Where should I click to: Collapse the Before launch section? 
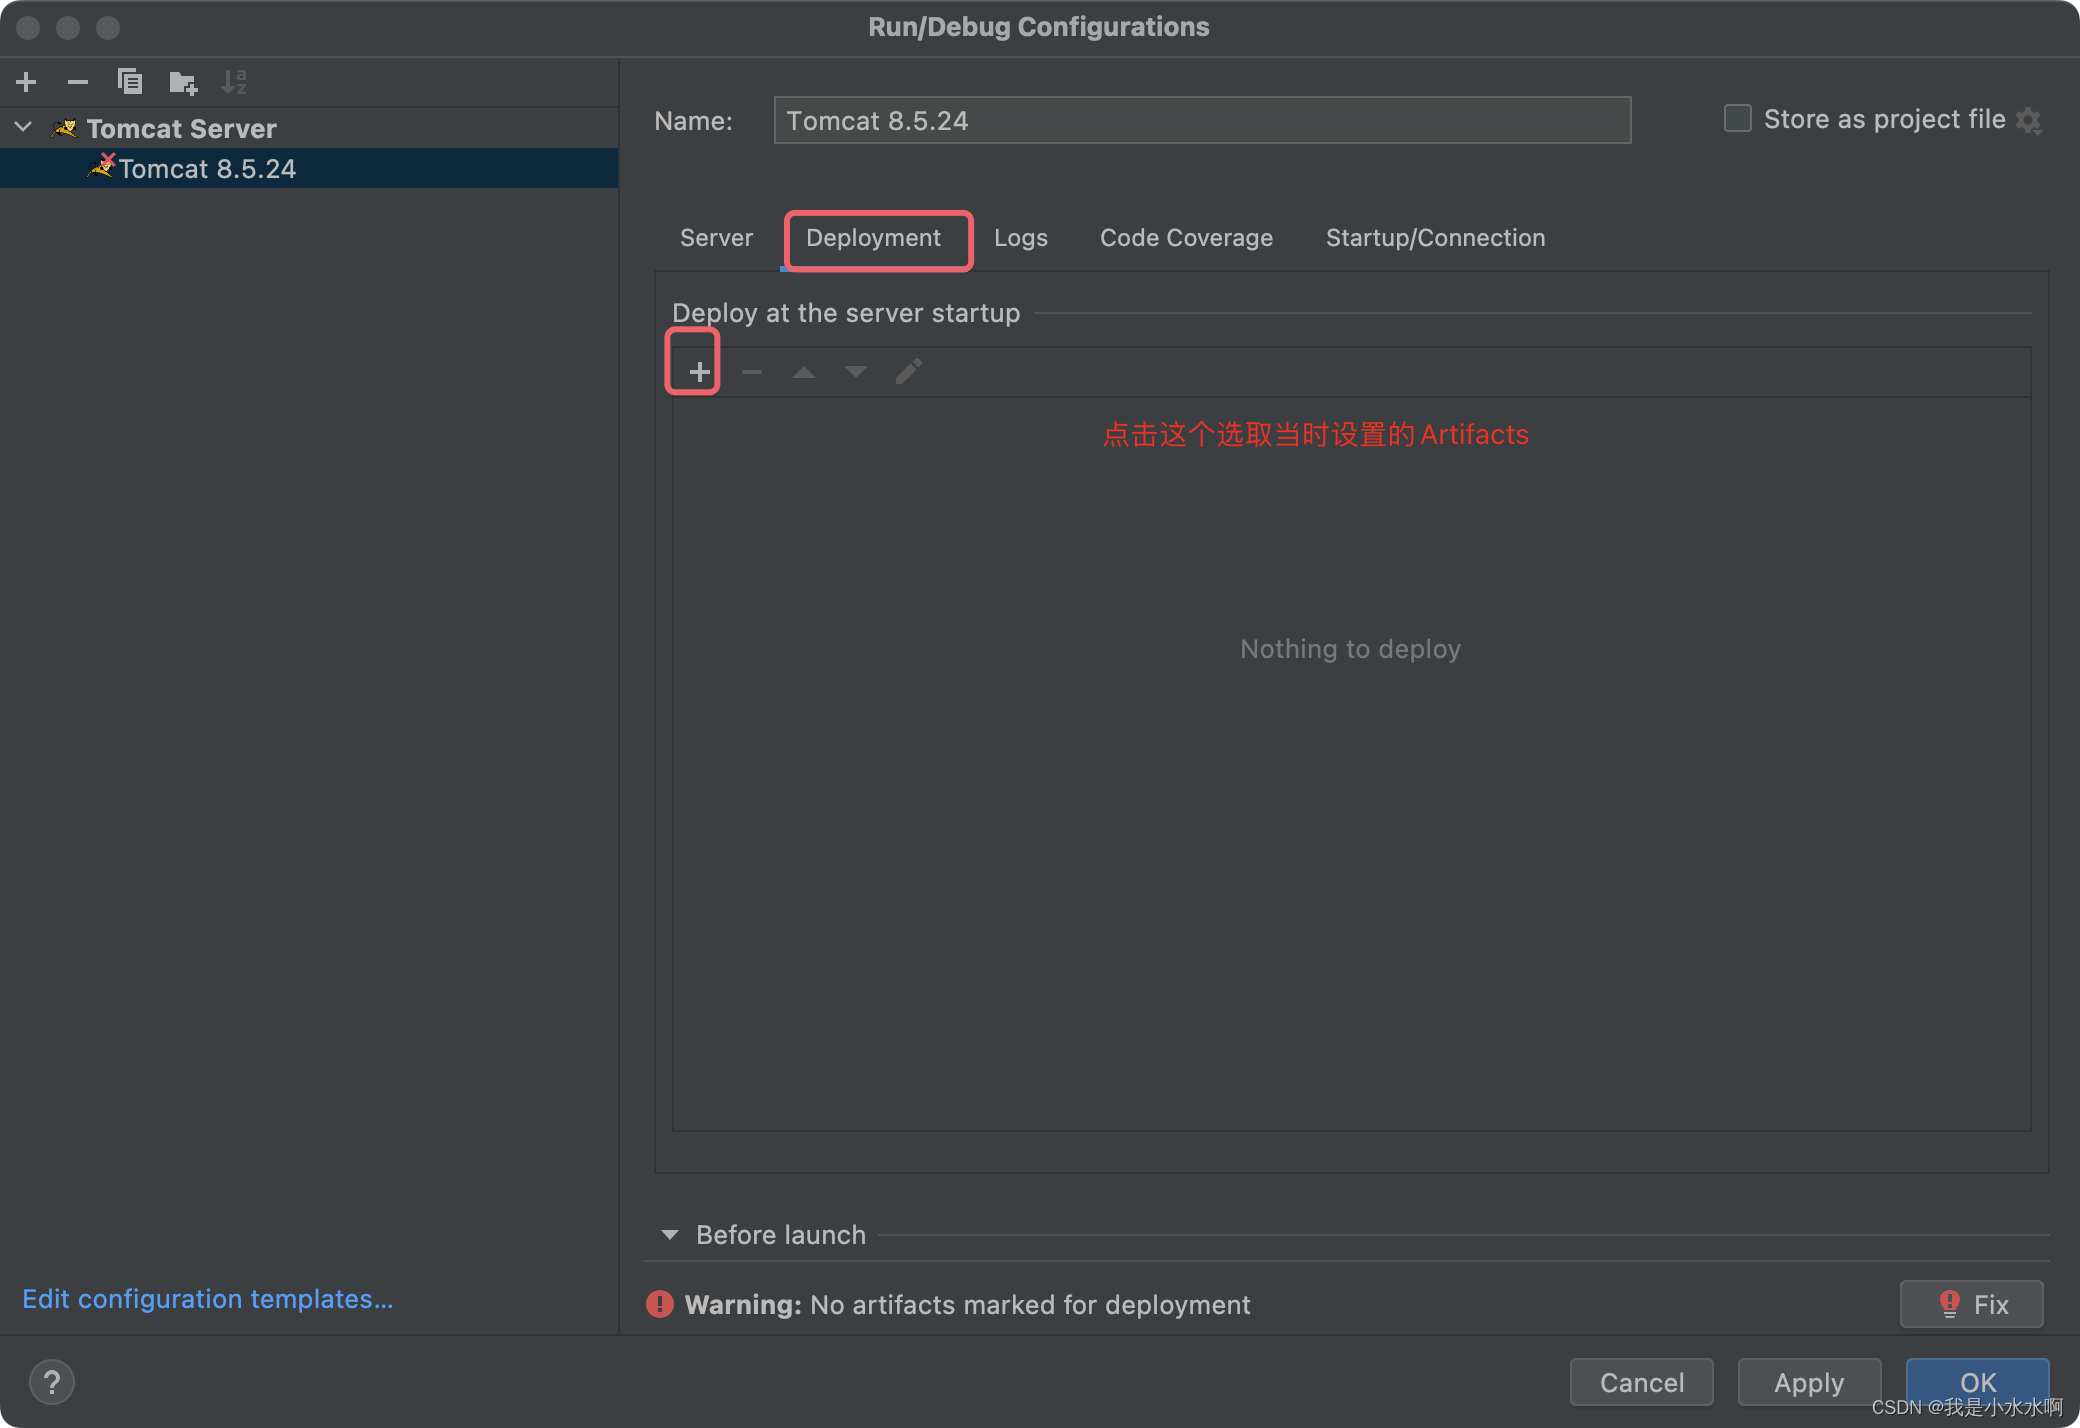click(x=670, y=1235)
